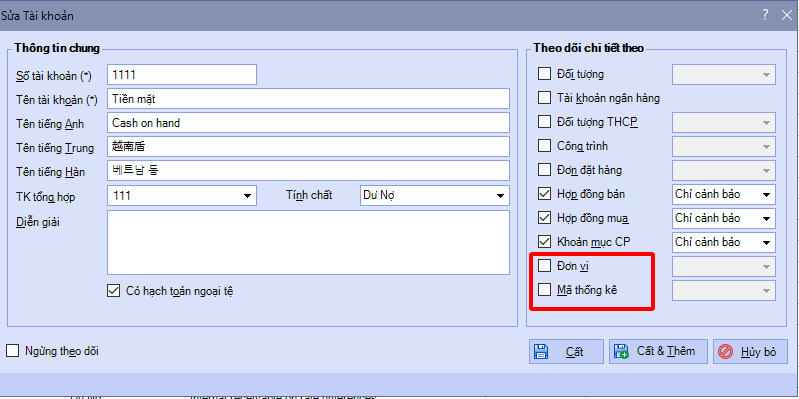
Task: Click the Diễn giải label
Action: (38, 222)
